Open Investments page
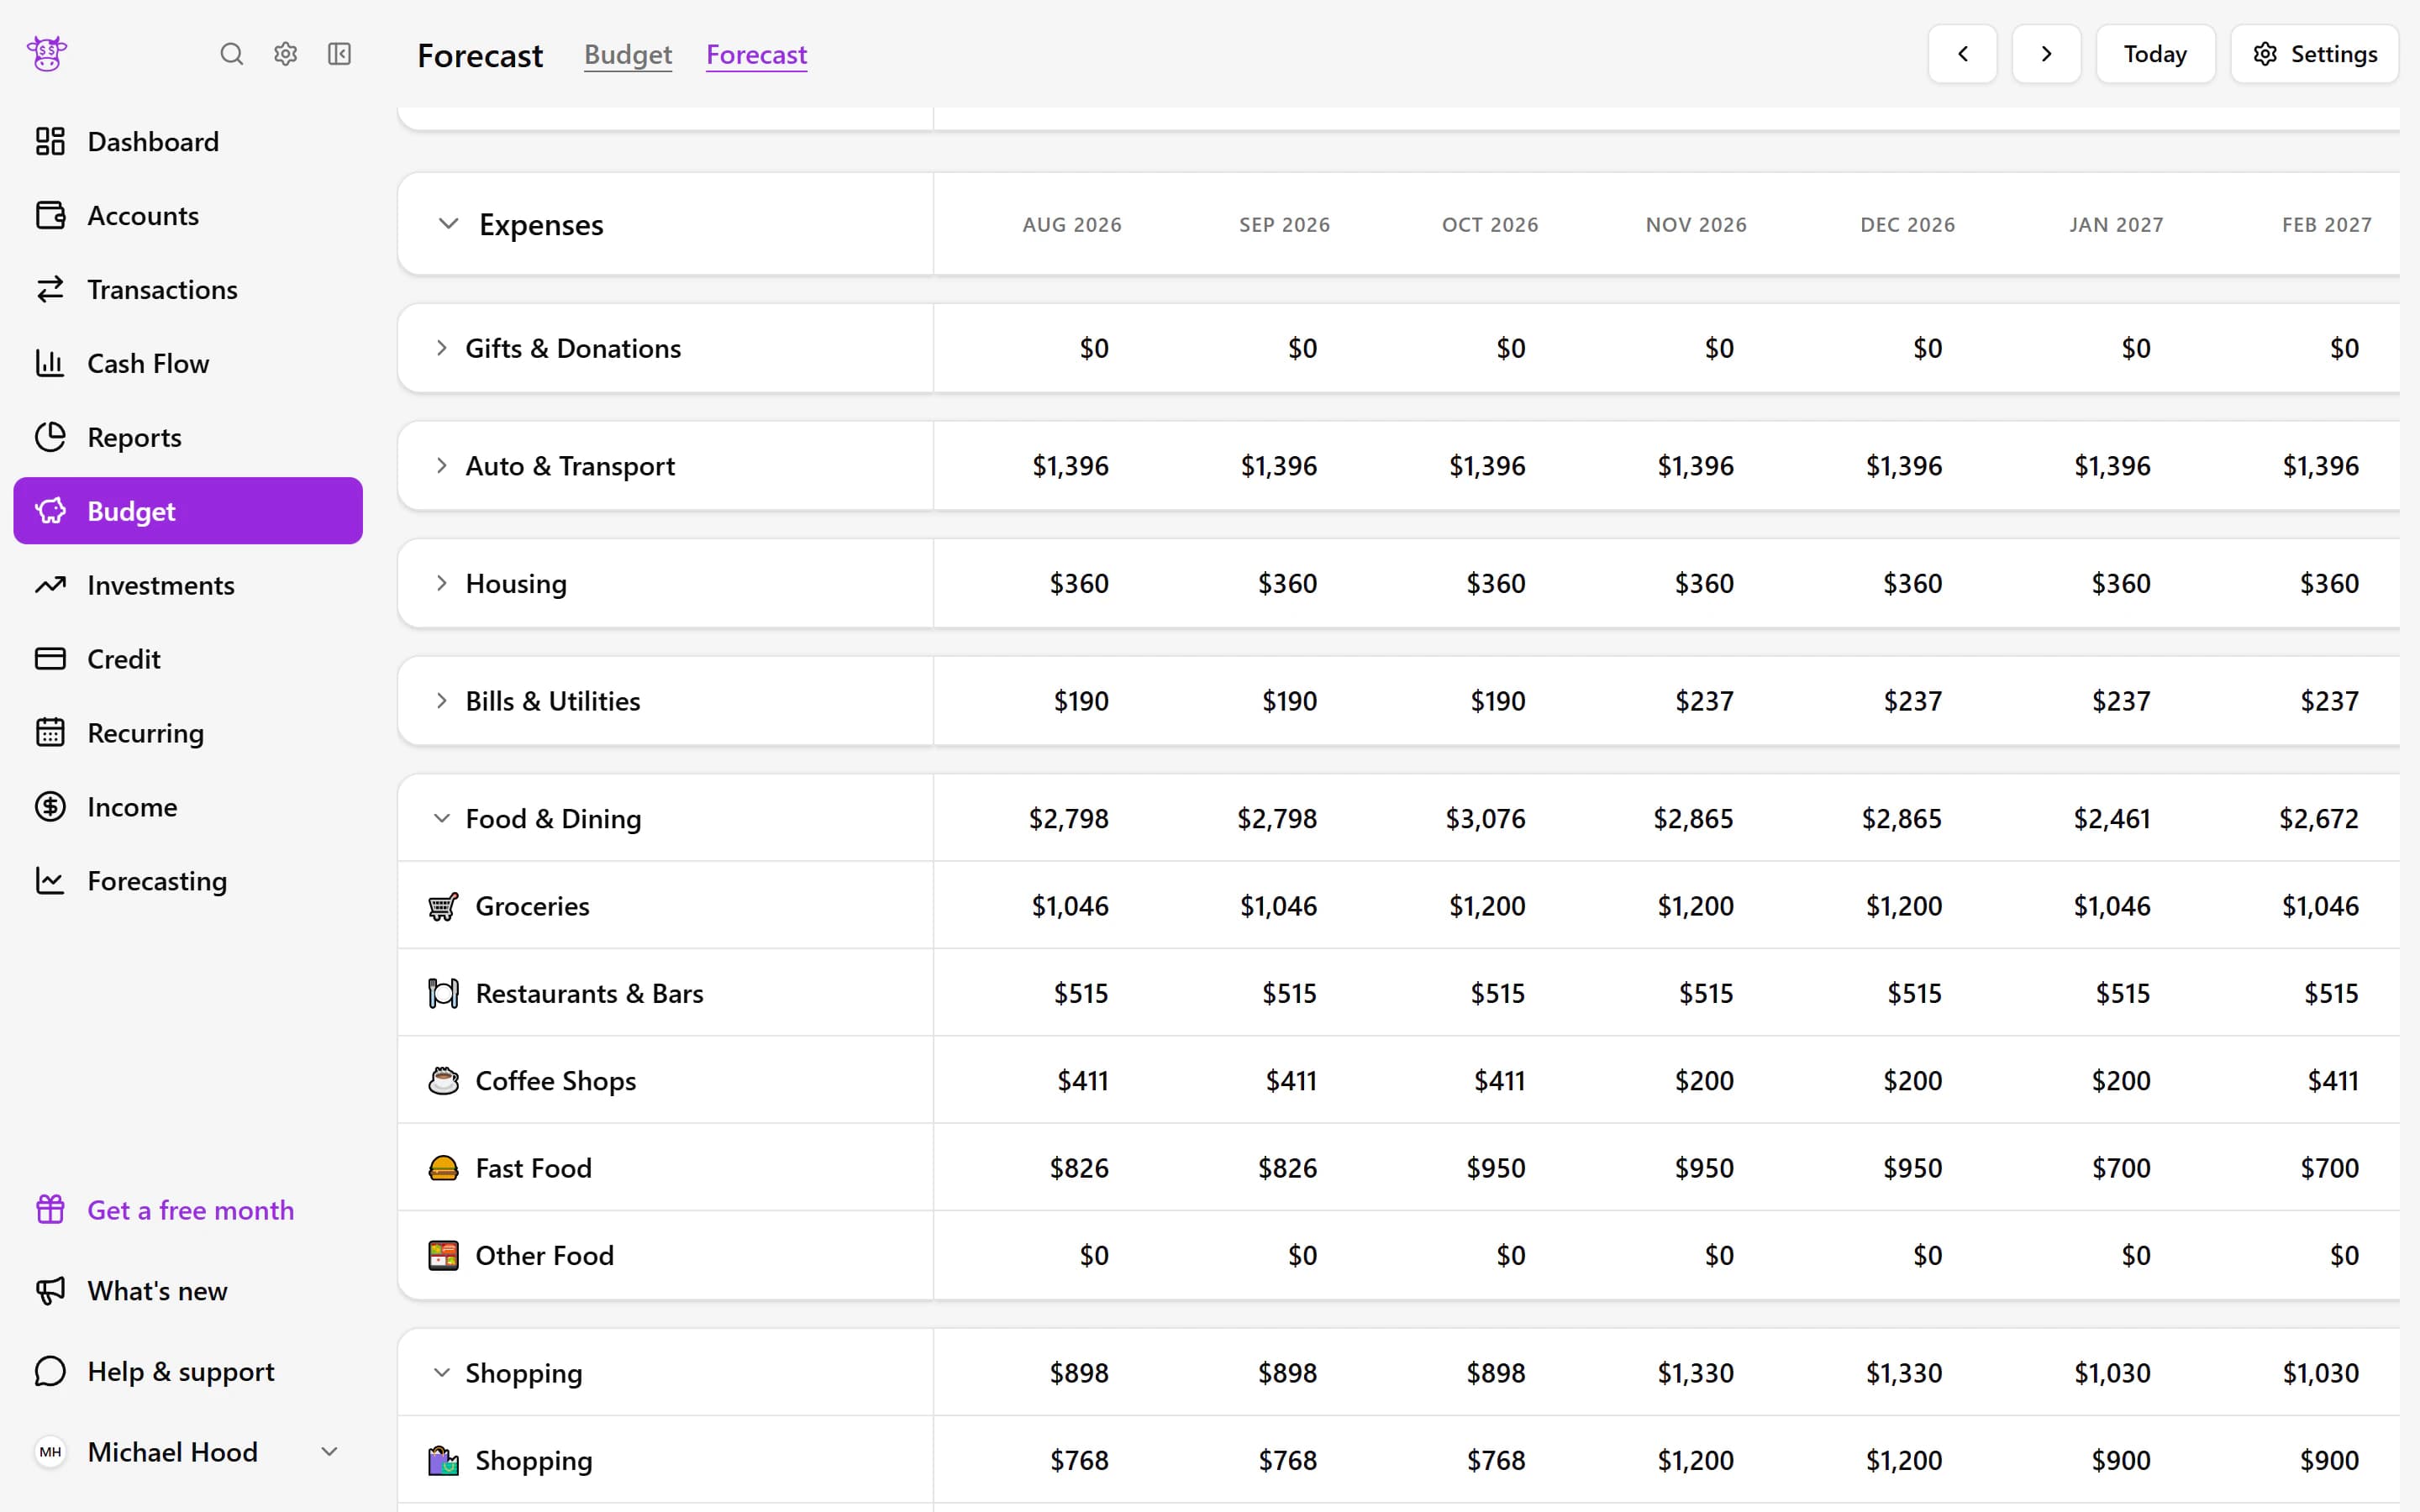The width and height of the screenshot is (2420, 1512). 188,585
